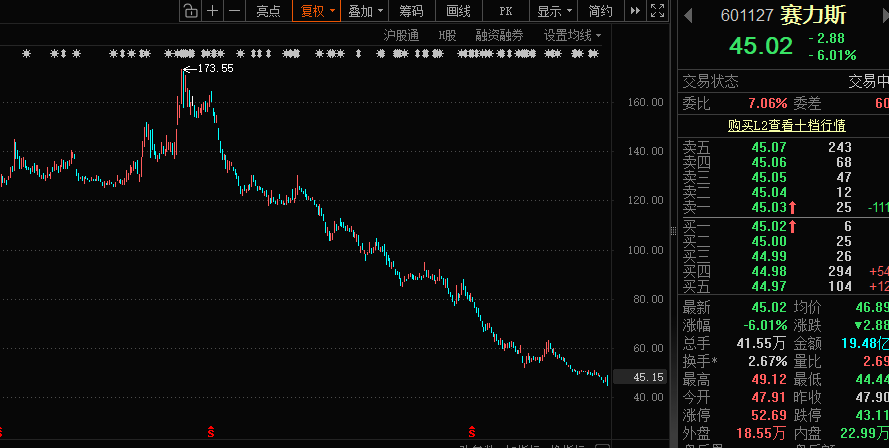Toggle the PK comparison mode
Screen dimensions: 889x448
[506, 11]
